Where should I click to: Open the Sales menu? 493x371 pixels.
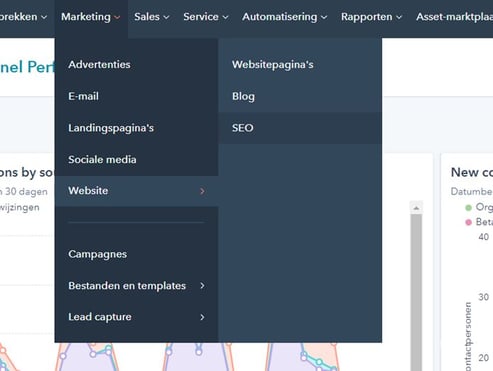(152, 17)
